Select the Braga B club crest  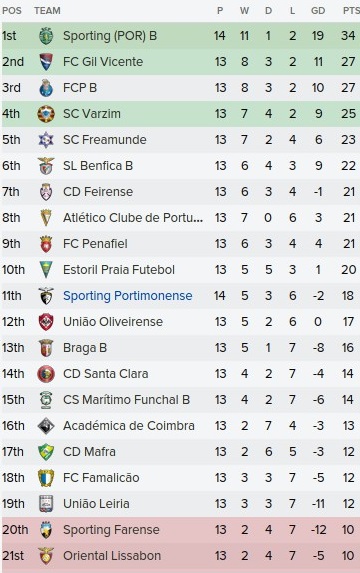46,348
